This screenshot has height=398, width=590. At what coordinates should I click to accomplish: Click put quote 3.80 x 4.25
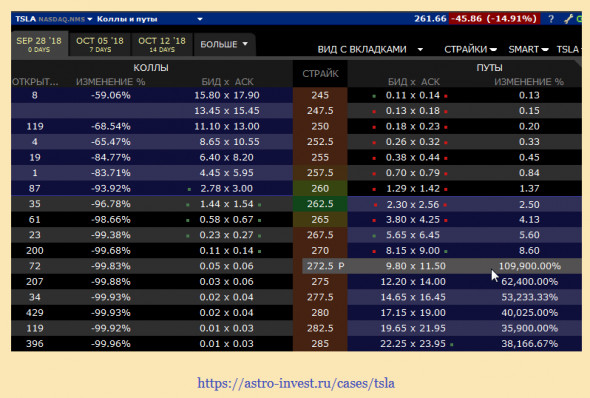pyautogui.click(x=413, y=219)
